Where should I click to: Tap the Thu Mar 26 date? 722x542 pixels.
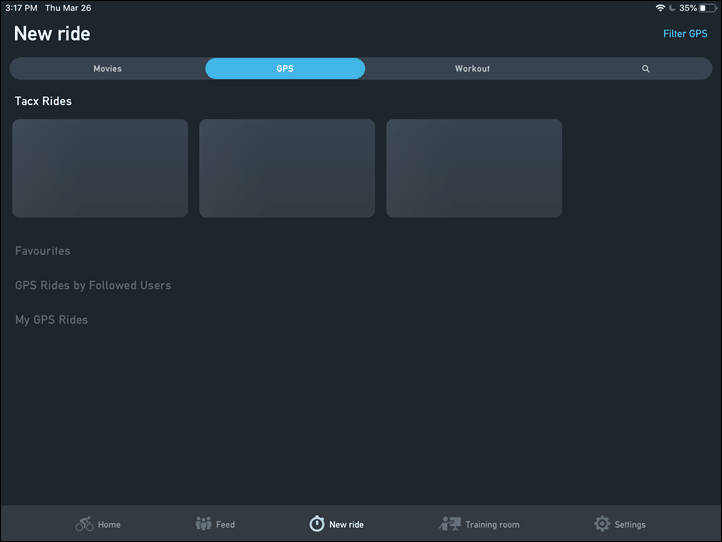click(x=68, y=8)
